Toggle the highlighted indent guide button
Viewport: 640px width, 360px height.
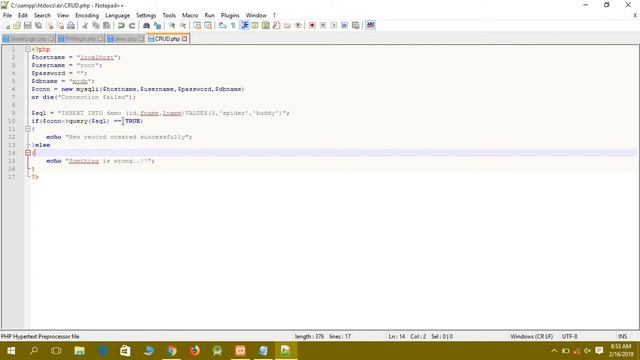[x=244, y=25]
